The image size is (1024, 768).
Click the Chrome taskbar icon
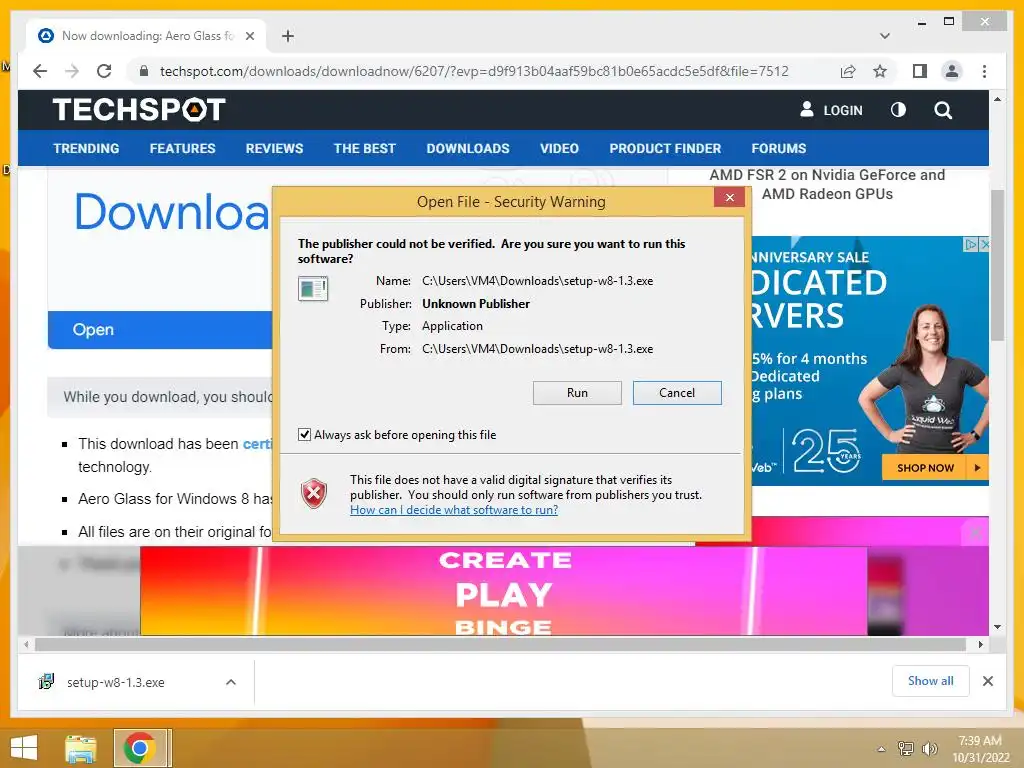coord(139,748)
